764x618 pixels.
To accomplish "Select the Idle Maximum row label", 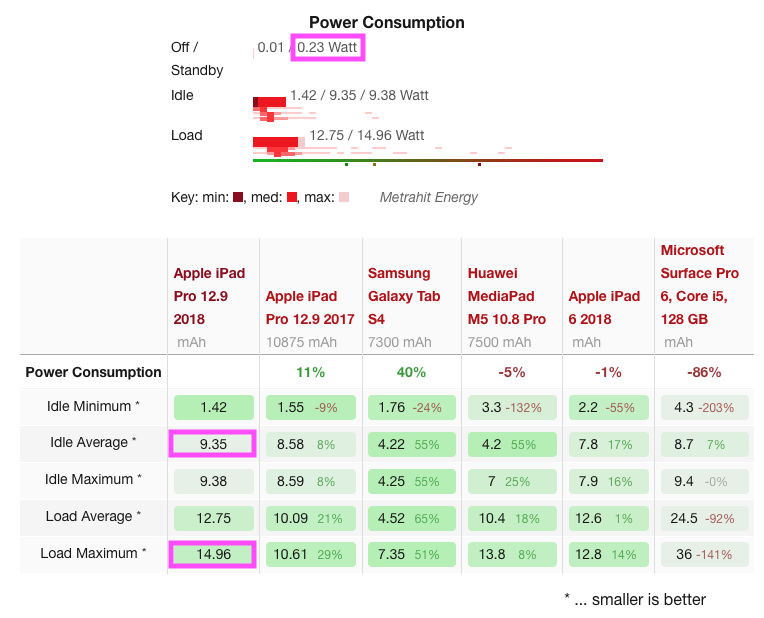I will (93, 480).
